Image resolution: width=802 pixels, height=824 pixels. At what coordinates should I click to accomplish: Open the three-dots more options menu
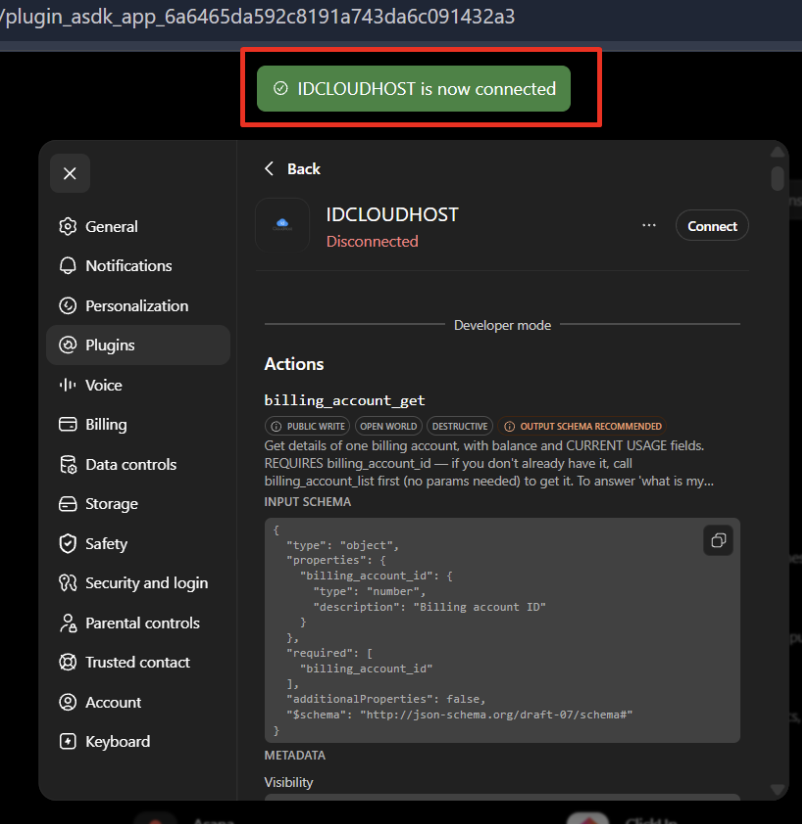tap(649, 225)
